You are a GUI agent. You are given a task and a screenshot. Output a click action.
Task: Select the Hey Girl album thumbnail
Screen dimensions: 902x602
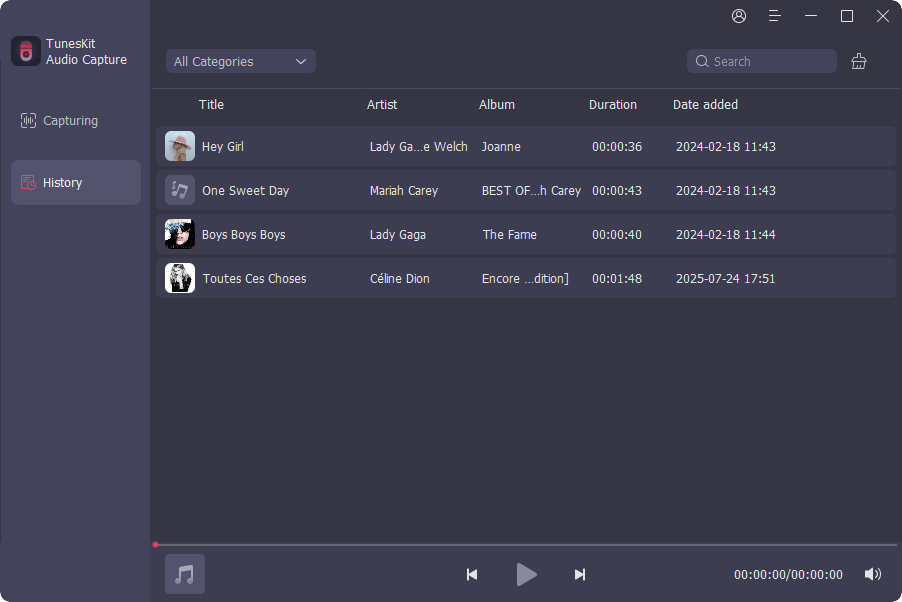pos(180,146)
